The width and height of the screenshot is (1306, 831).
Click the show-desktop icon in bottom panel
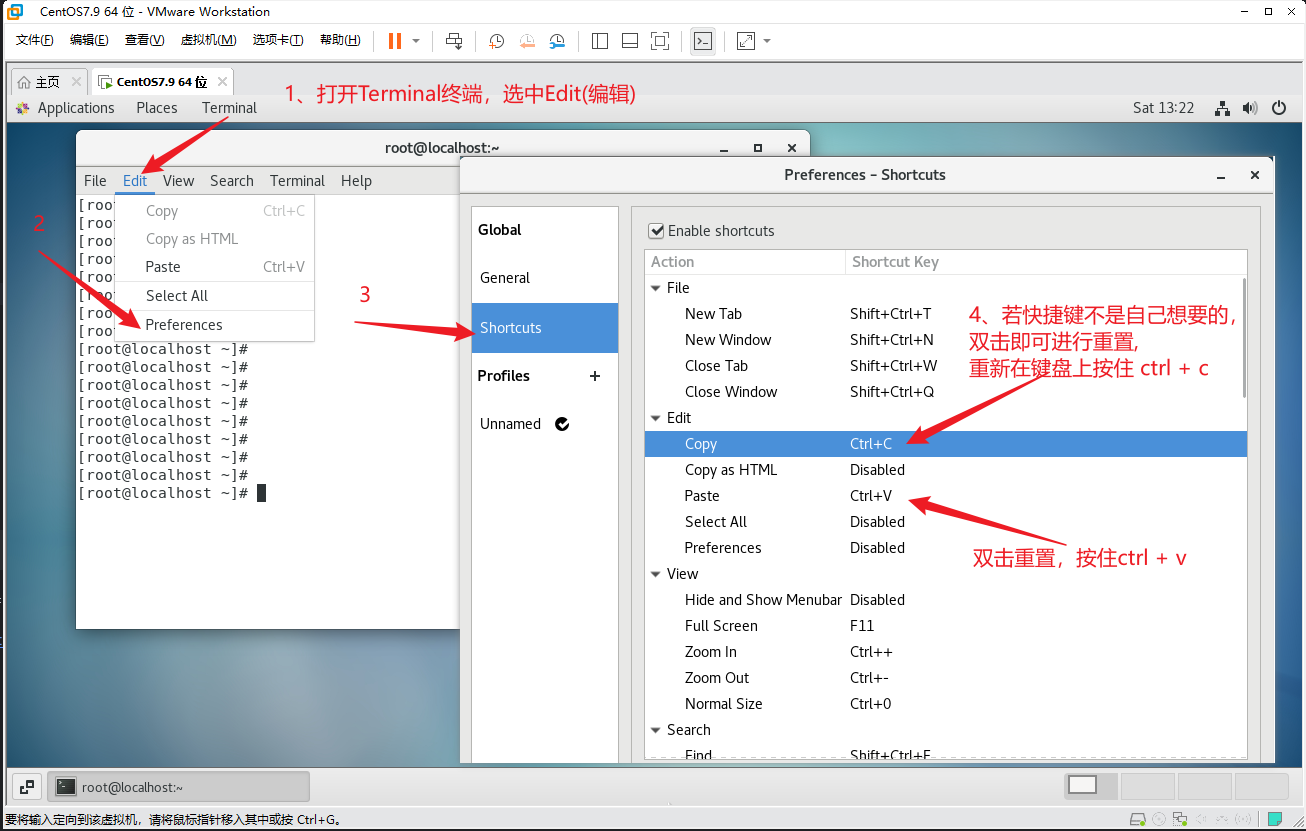pos(27,787)
